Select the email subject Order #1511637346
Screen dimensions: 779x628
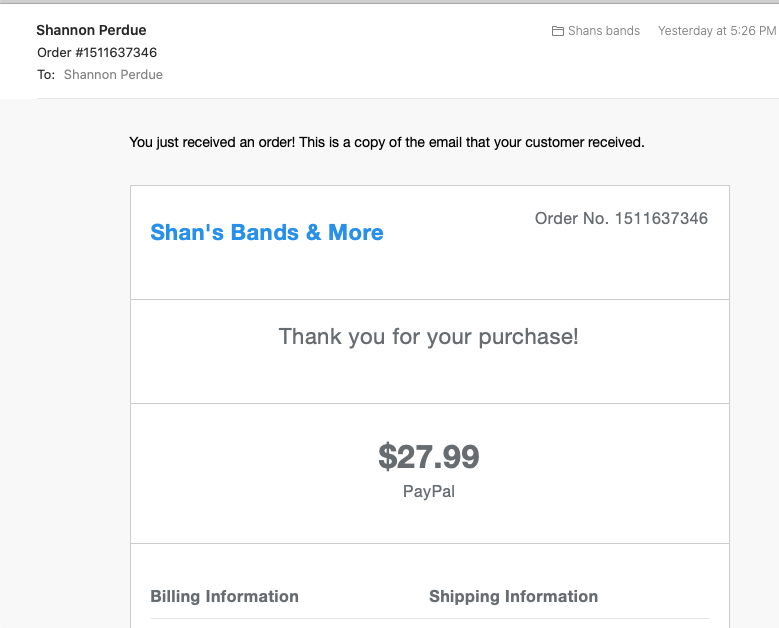(97, 52)
